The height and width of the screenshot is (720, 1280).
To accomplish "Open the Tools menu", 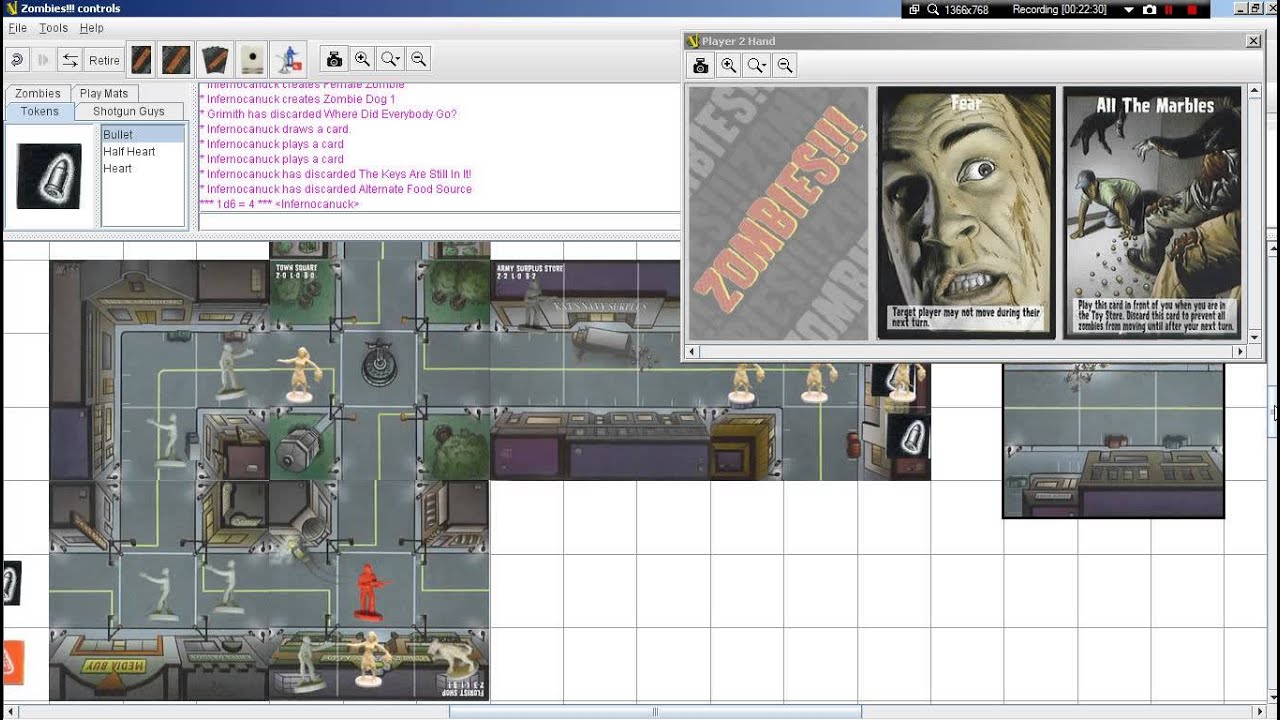I will tap(54, 28).
